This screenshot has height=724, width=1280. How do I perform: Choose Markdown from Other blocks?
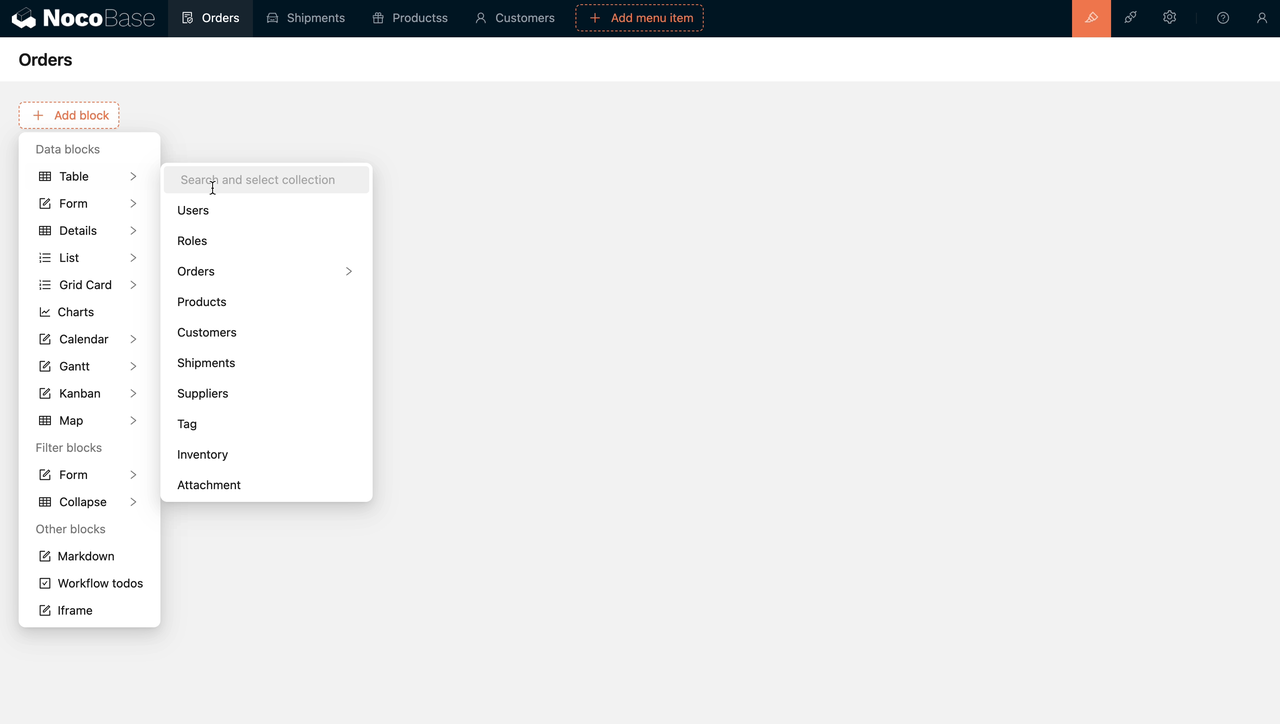(89, 556)
